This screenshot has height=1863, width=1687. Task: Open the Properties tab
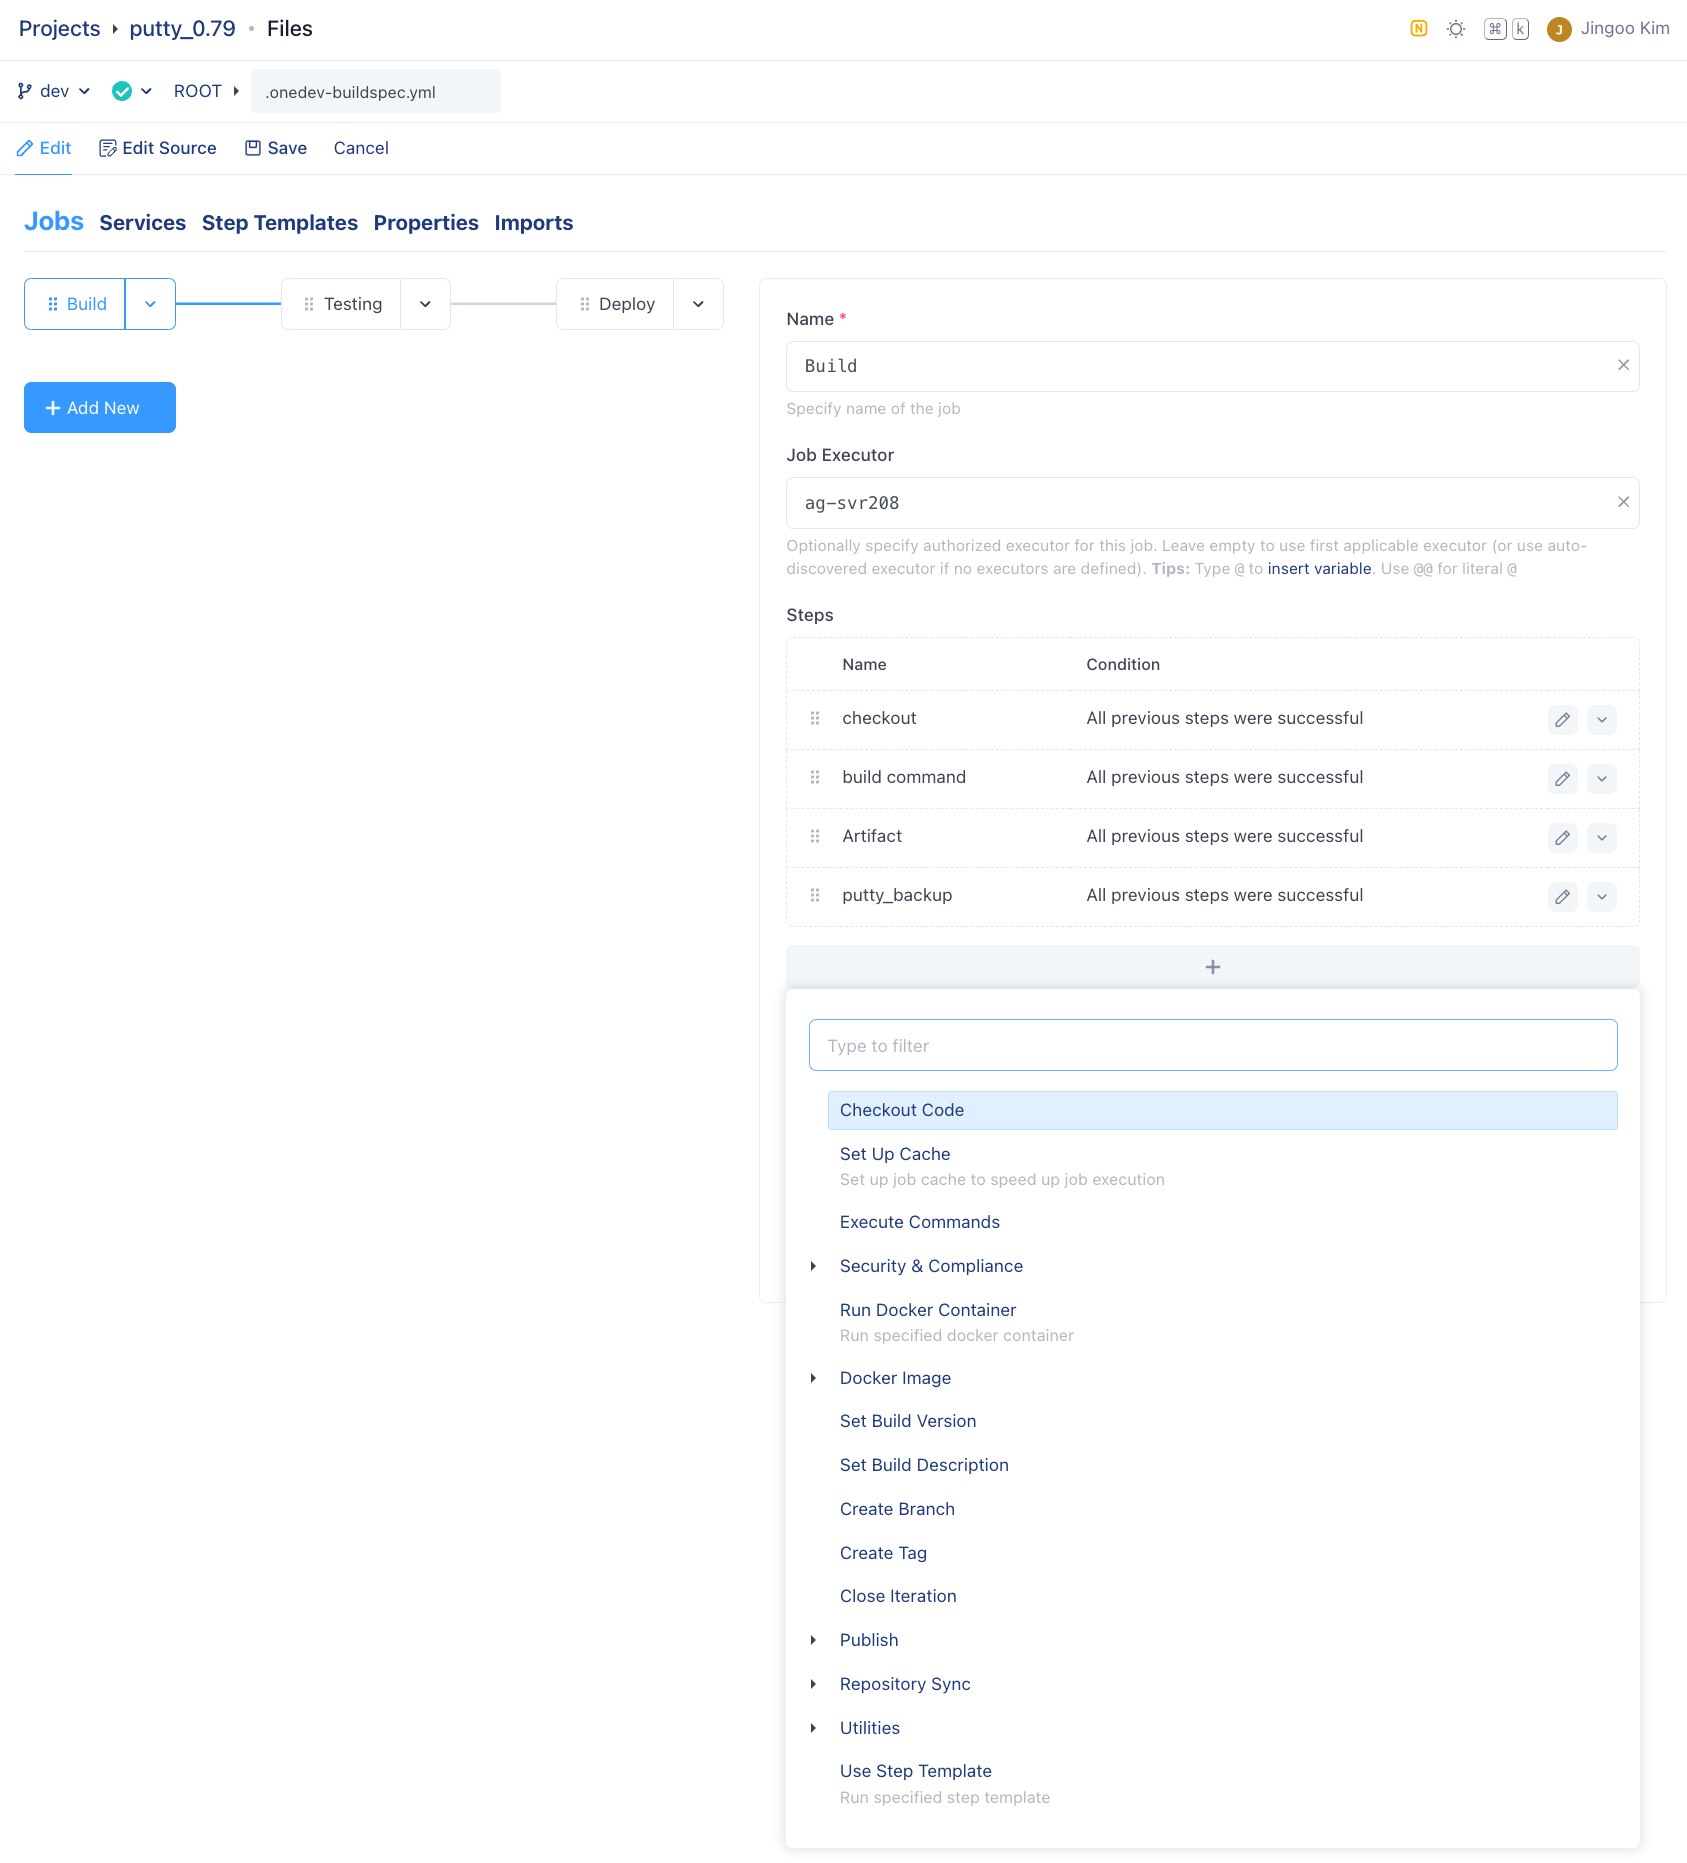pyautogui.click(x=426, y=223)
